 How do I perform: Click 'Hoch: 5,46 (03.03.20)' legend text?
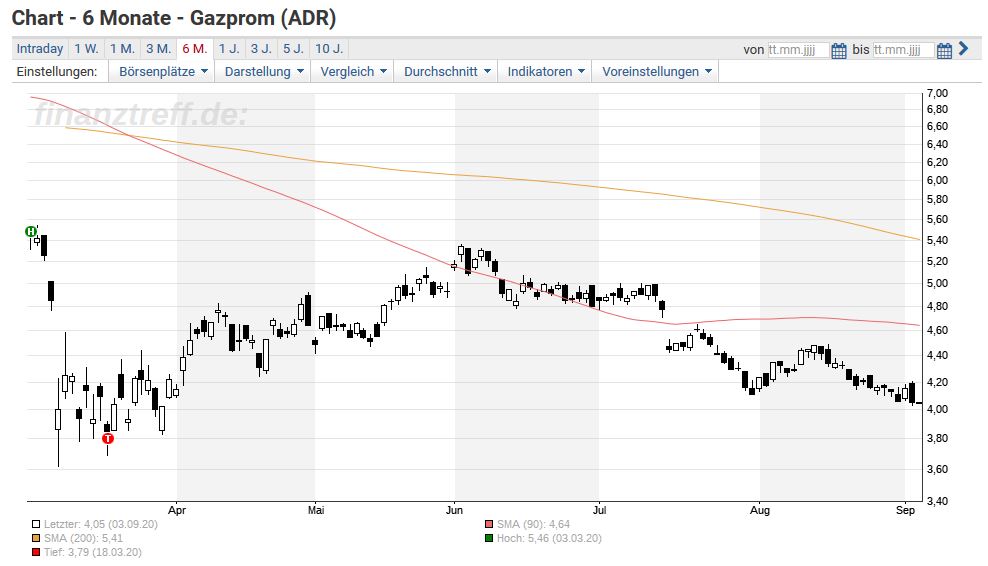coord(549,538)
